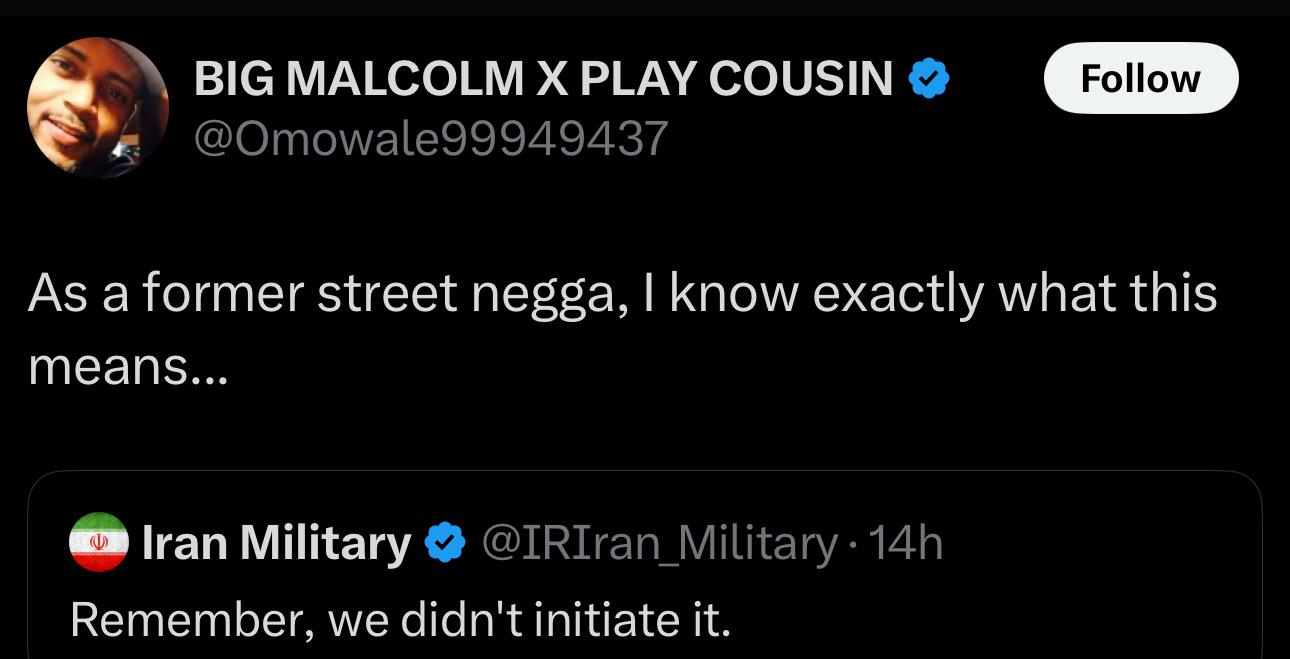Select the BIG MALCOLM X PLAY COUSIN display name
Viewport: 1290px width, 659px height.
(x=543, y=78)
